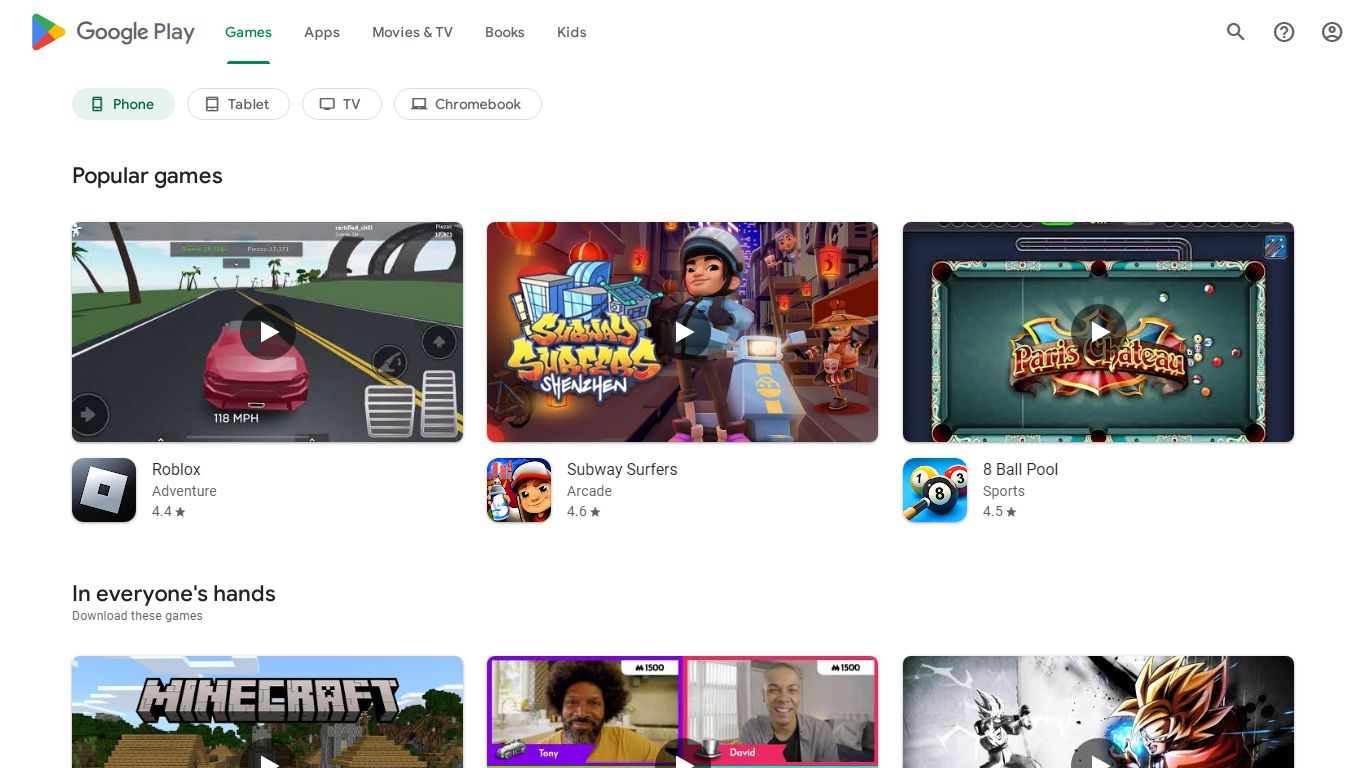Click the 8 Ball Pool 4.5 rating
This screenshot has width=1366, height=768.
tap(1000, 511)
